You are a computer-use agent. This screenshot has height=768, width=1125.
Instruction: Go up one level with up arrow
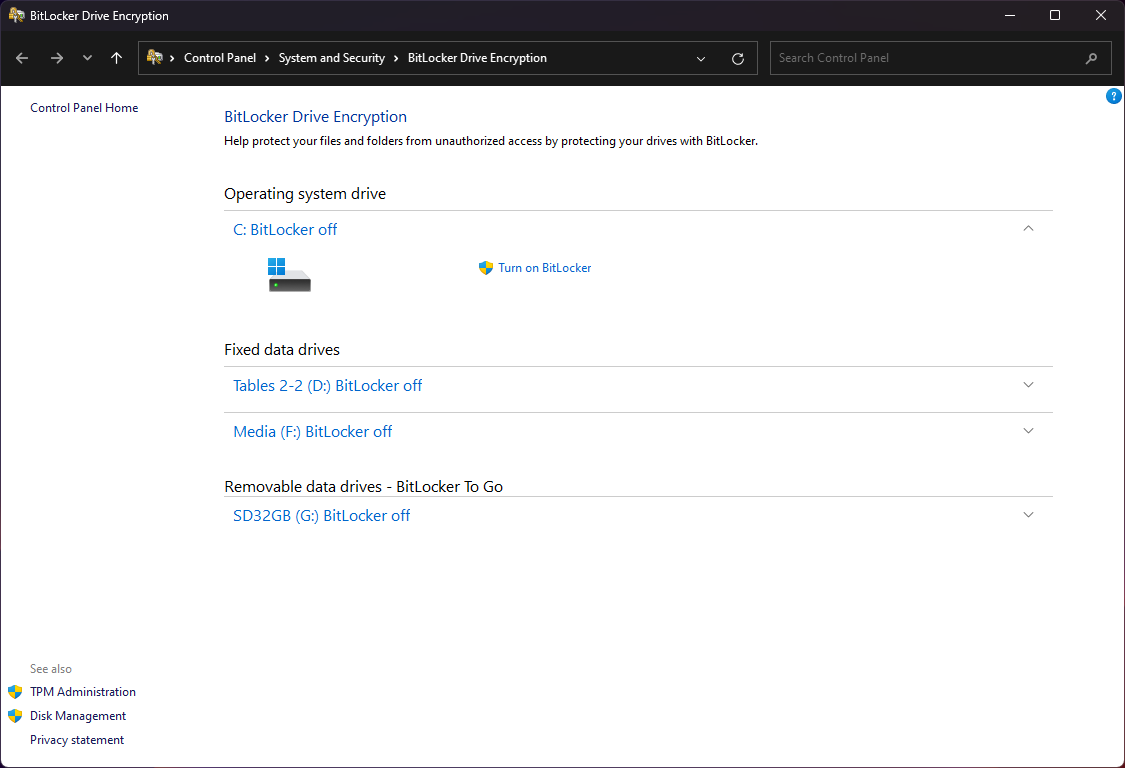pos(116,58)
